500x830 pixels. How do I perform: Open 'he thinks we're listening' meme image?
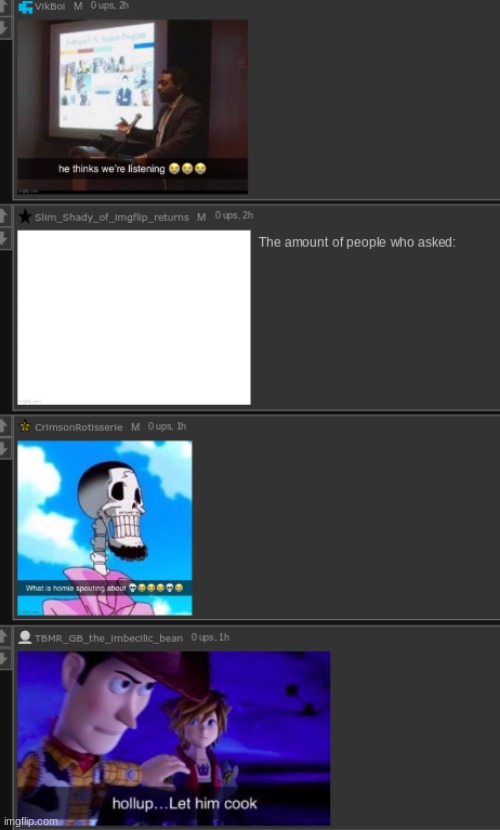pyautogui.click(x=133, y=106)
